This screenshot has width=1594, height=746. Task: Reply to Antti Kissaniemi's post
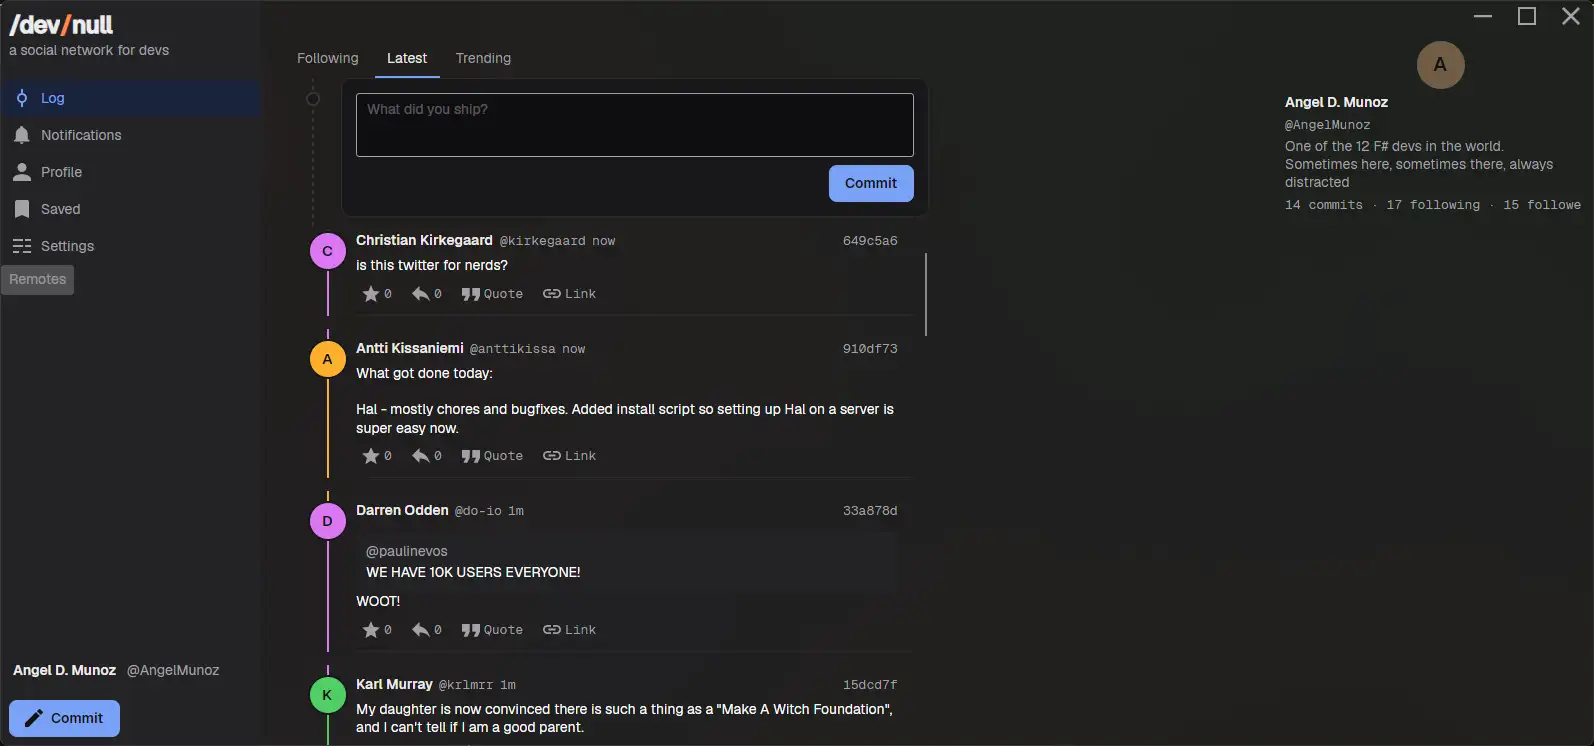(x=427, y=456)
